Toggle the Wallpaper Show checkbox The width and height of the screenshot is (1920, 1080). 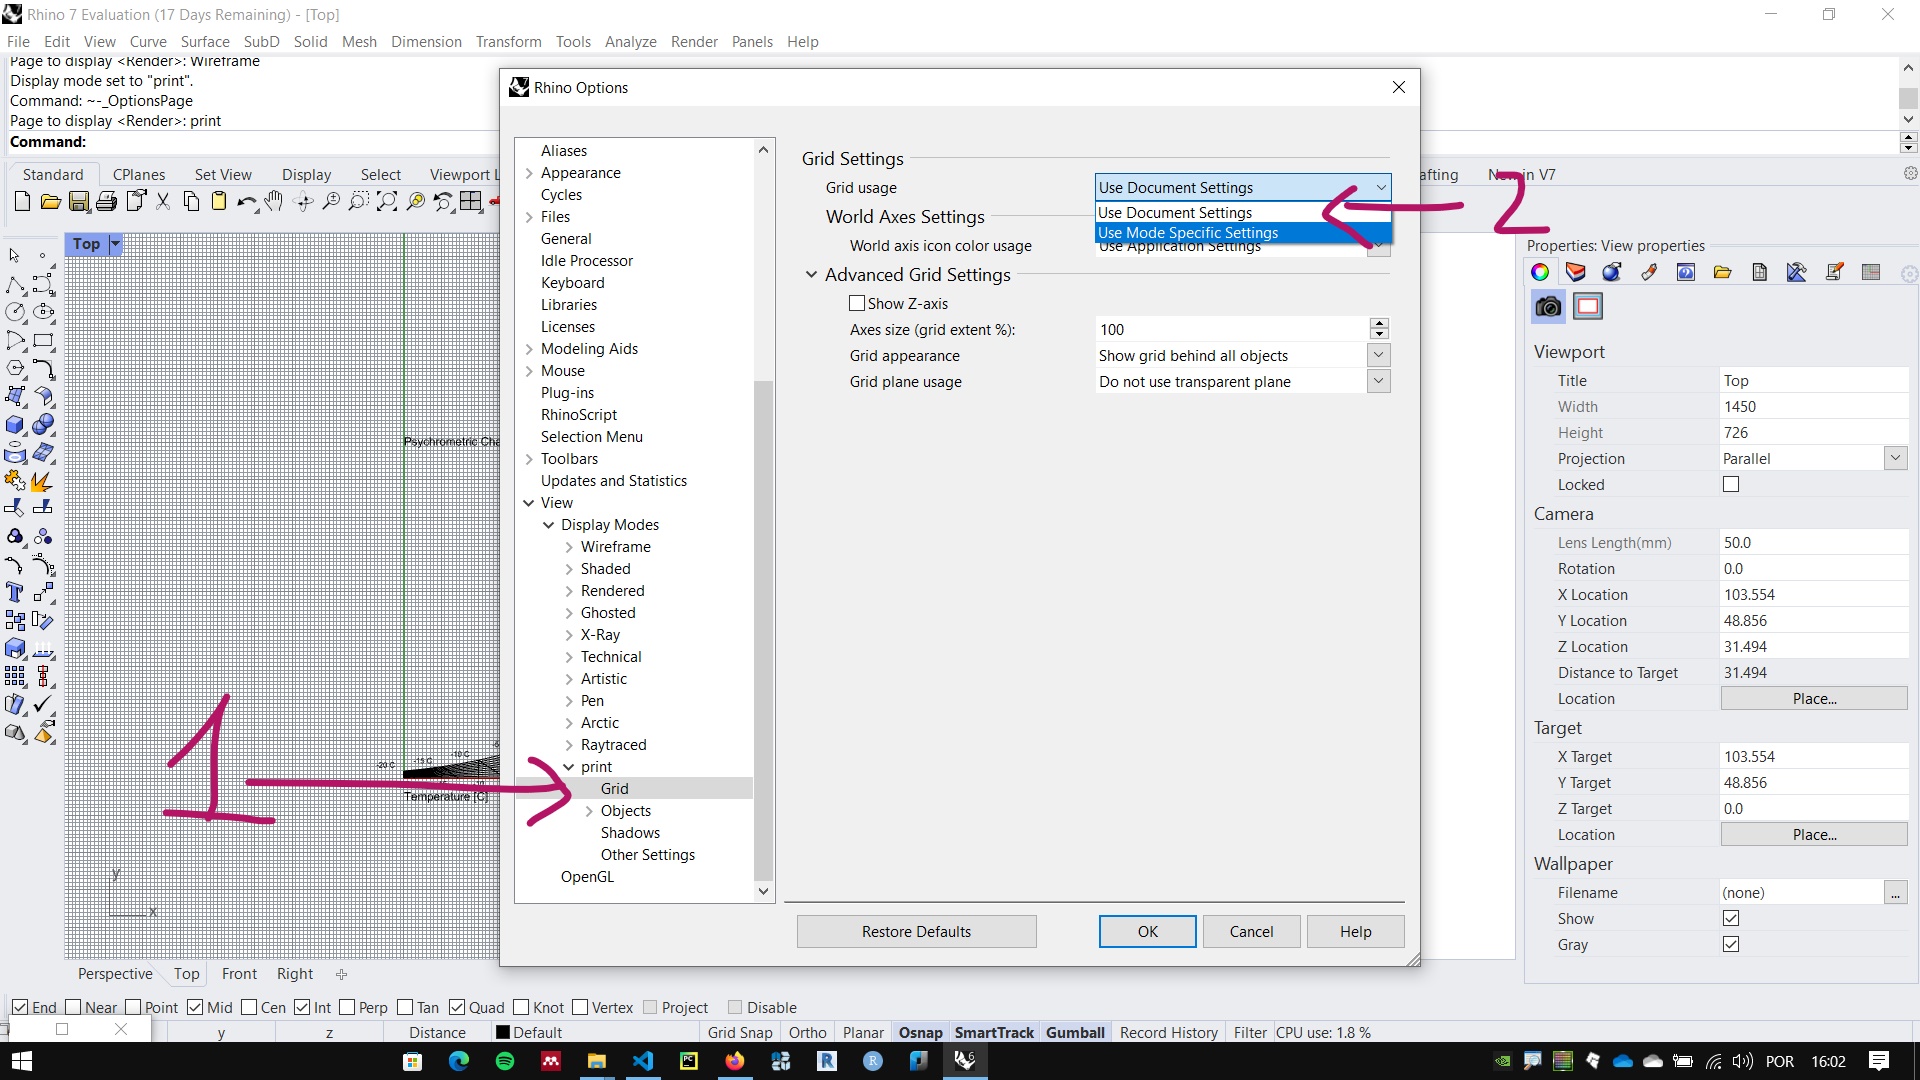point(1731,918)
